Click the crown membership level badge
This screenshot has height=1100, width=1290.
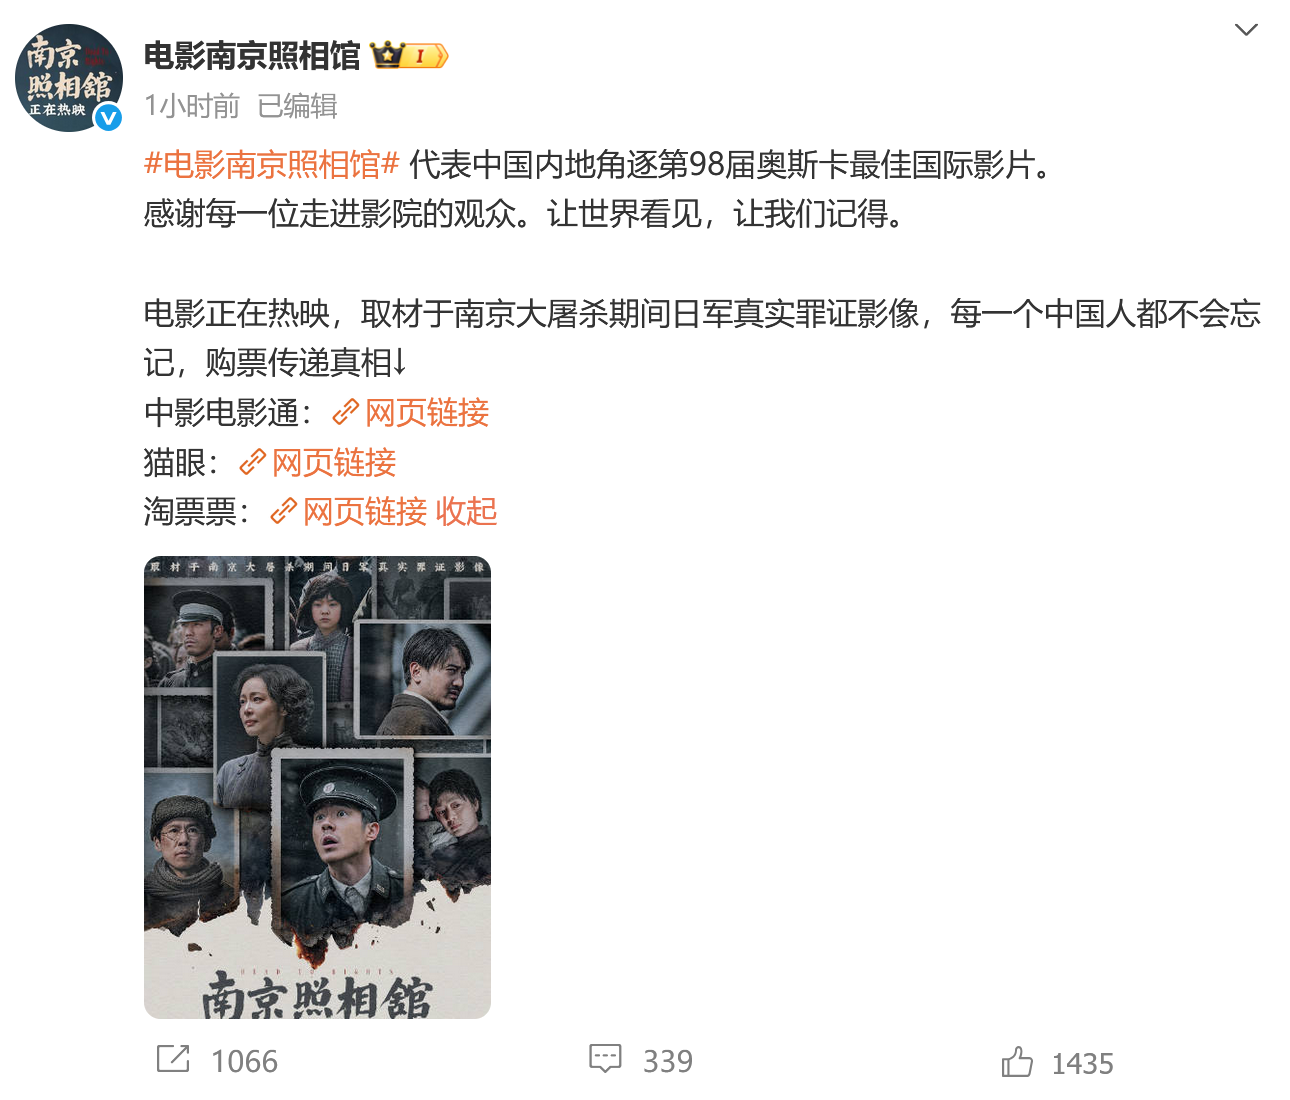pyautogui.click(x=409, y=56)
